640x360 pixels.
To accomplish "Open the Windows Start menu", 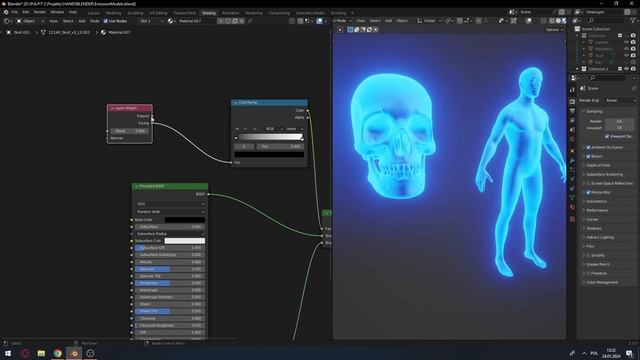I will coord(8,353).
